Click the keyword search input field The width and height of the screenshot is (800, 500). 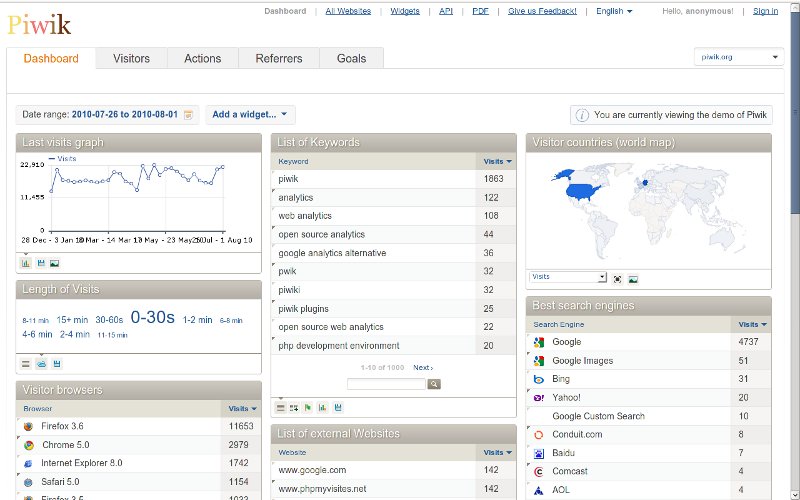(x=386, y=384)
